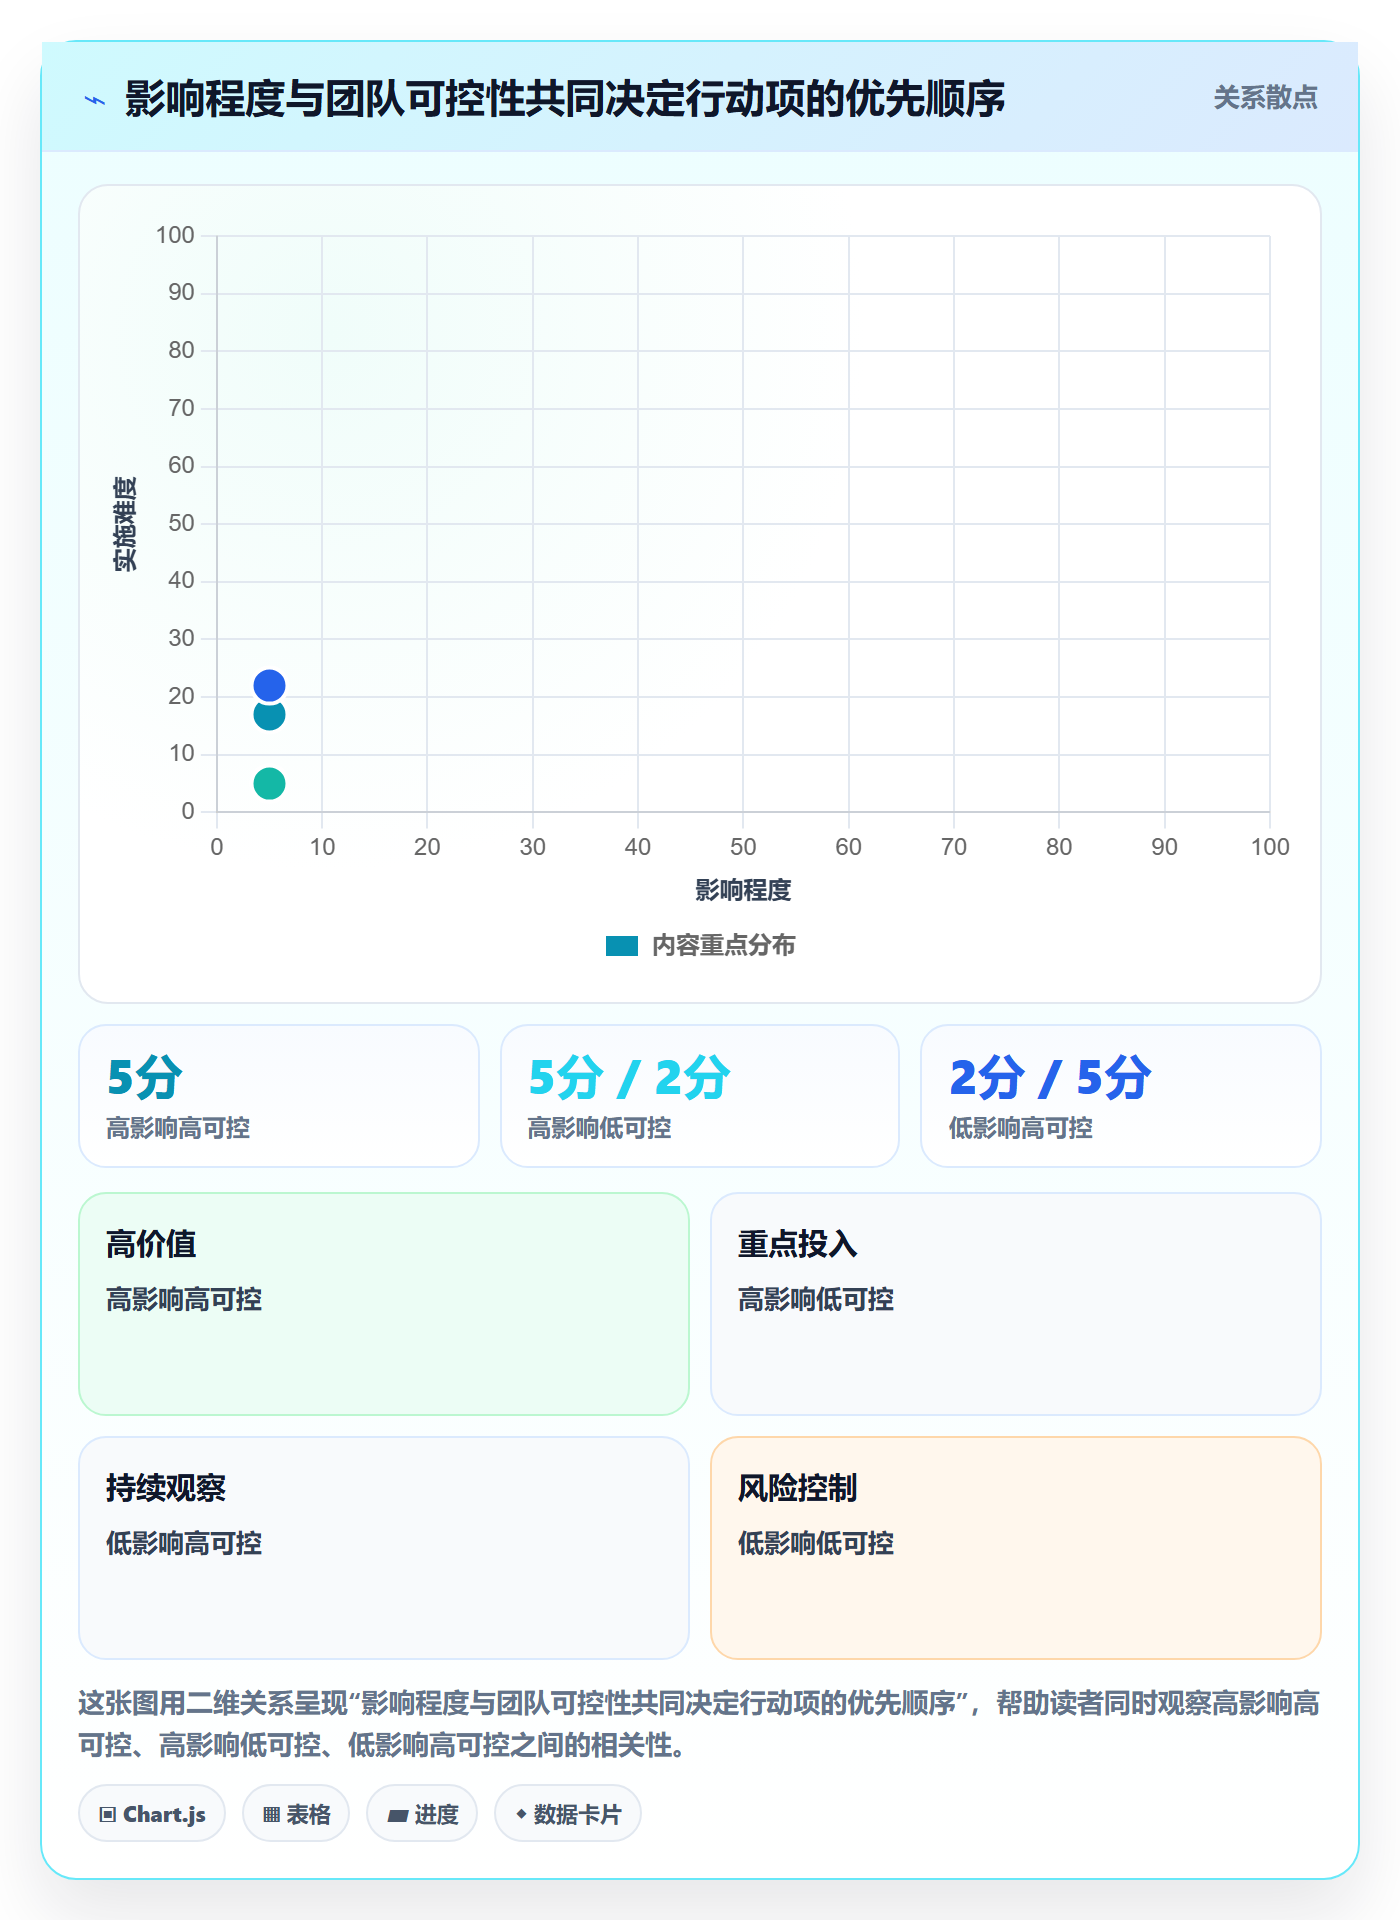1400x1920 pixels.
Task: Click the x-axis tick label 50
Action: pos(743,847)
